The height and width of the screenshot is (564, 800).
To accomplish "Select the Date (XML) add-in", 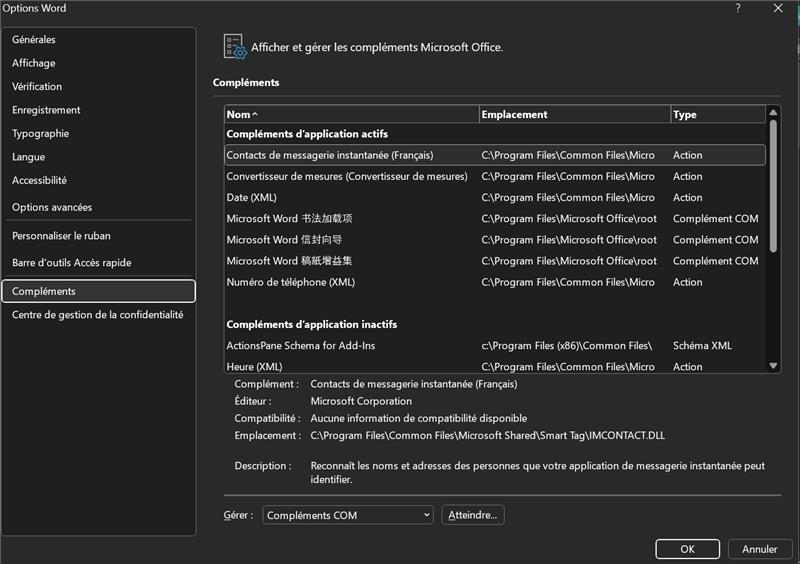I will 495,198.
